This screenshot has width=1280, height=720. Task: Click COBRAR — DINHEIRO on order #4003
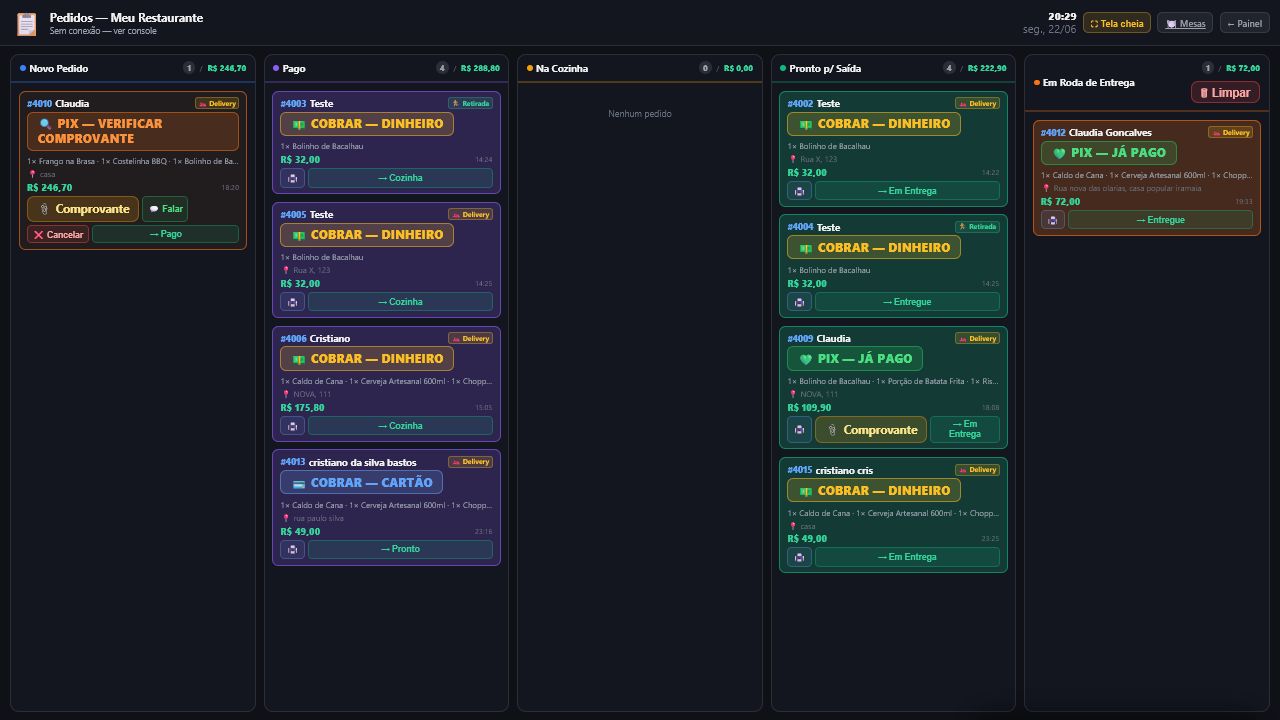click(367, 124)
